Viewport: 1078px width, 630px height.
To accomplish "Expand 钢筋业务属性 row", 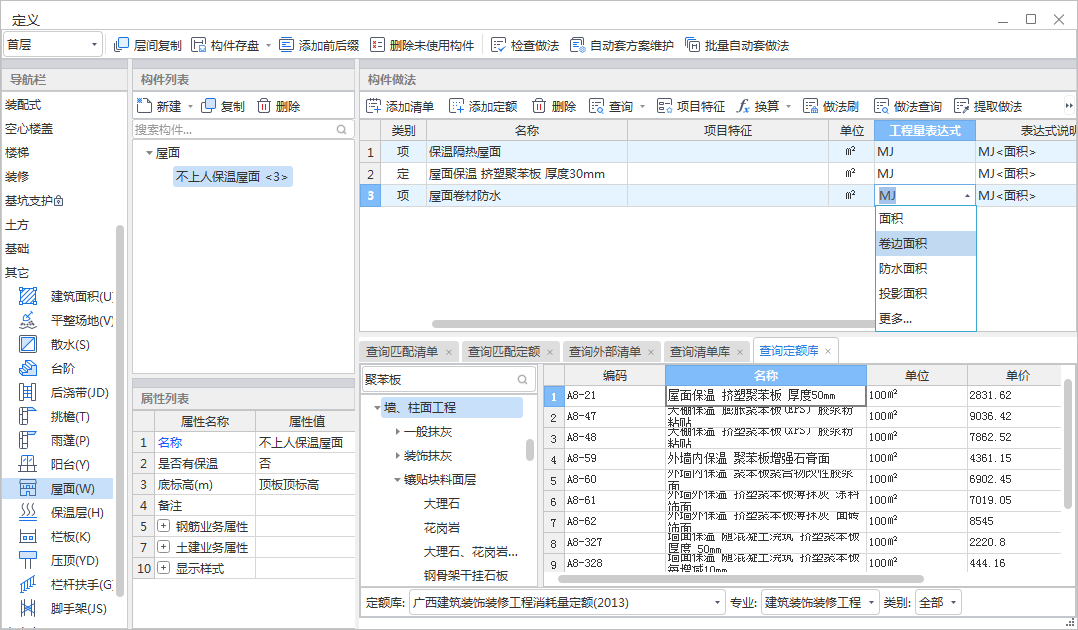I will (164, 526).
